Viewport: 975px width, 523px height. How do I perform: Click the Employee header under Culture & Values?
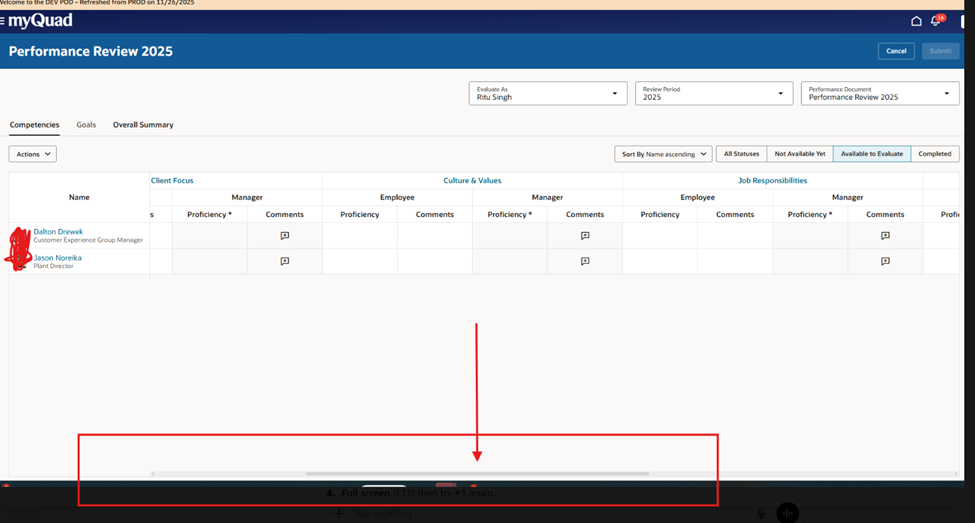pyautogui.click(x=397, y=197)
